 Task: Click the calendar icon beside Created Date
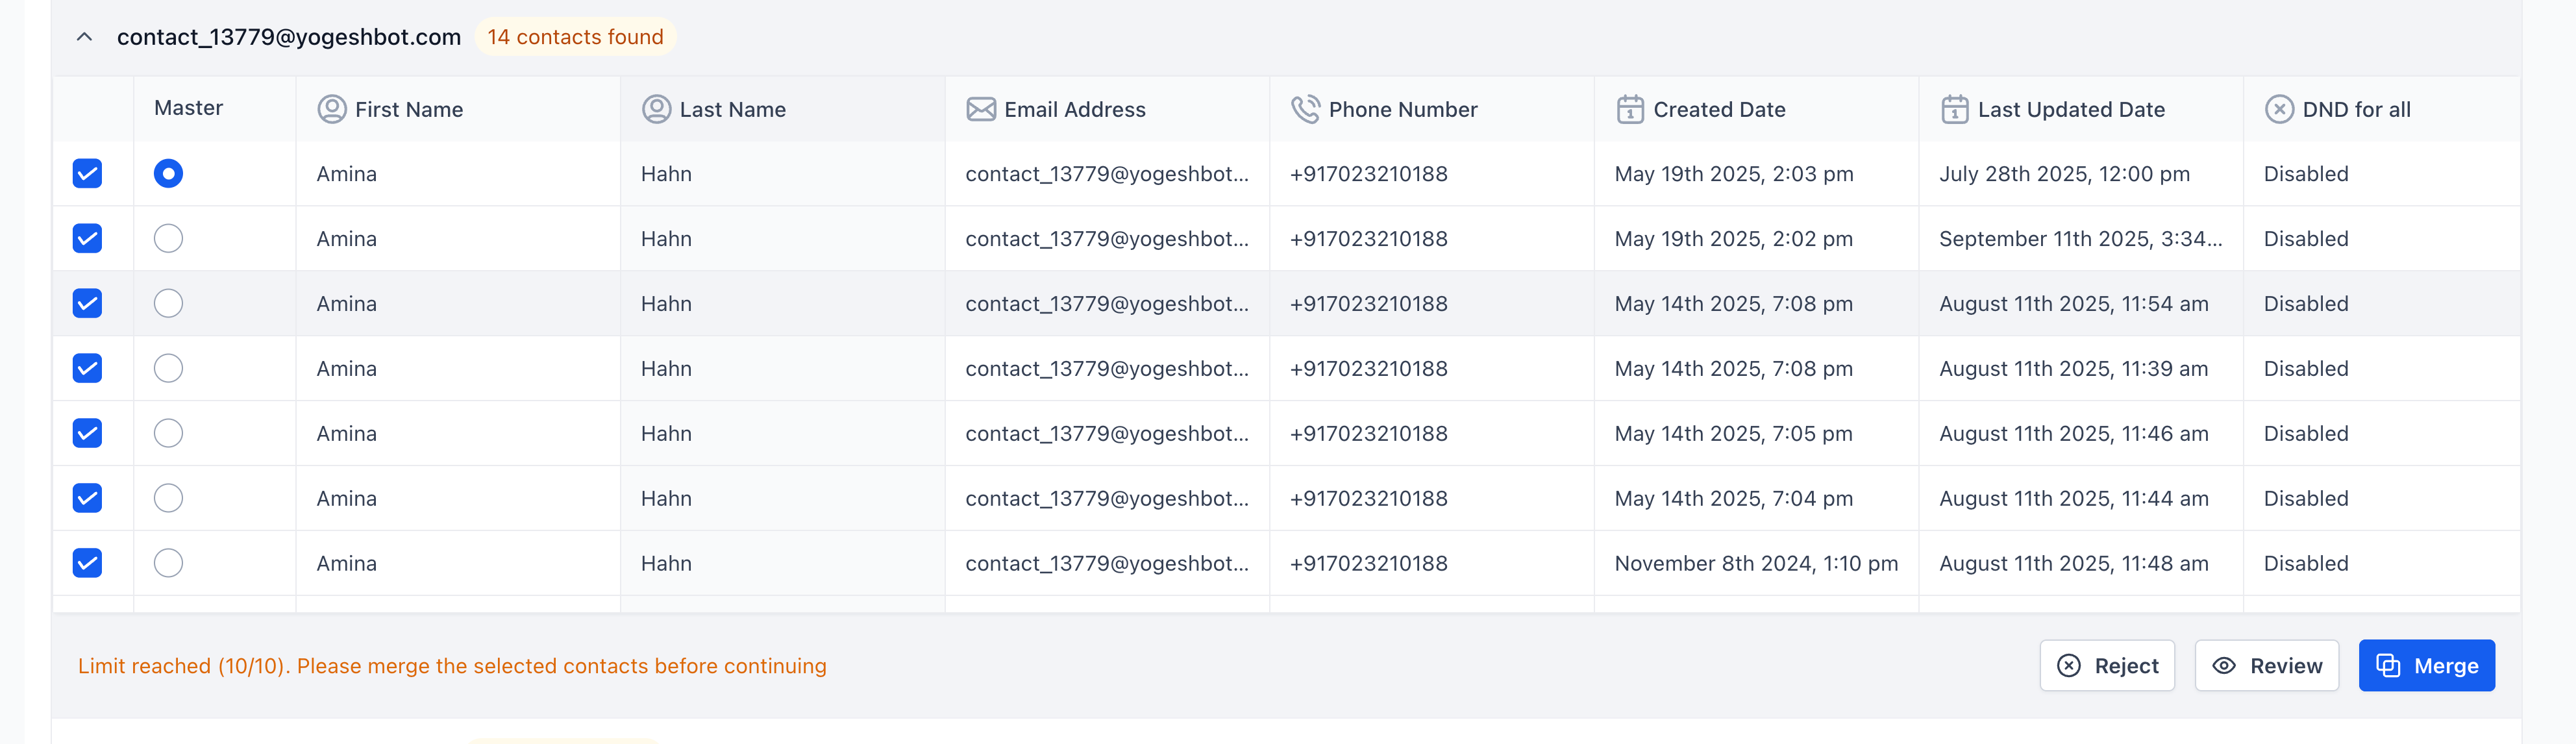1630,109
